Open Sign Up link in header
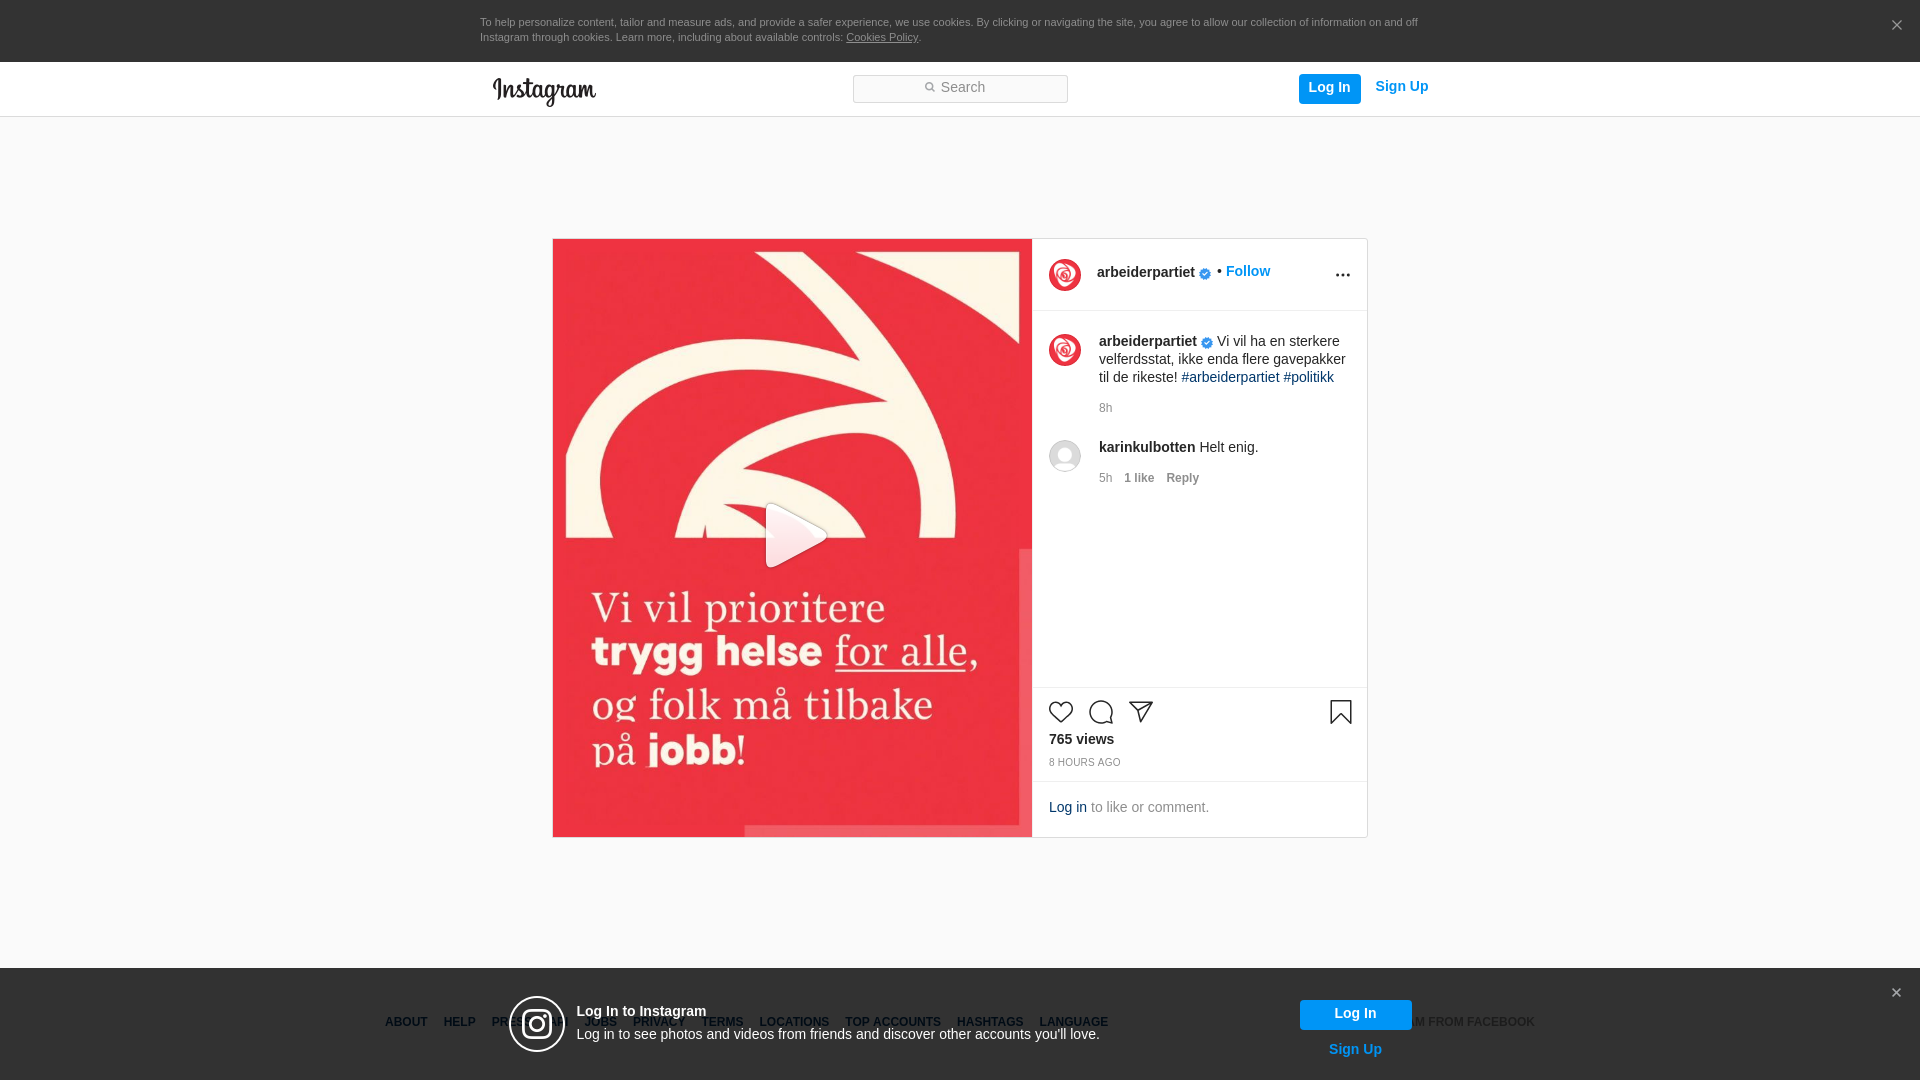 [x=1401, y=87]
